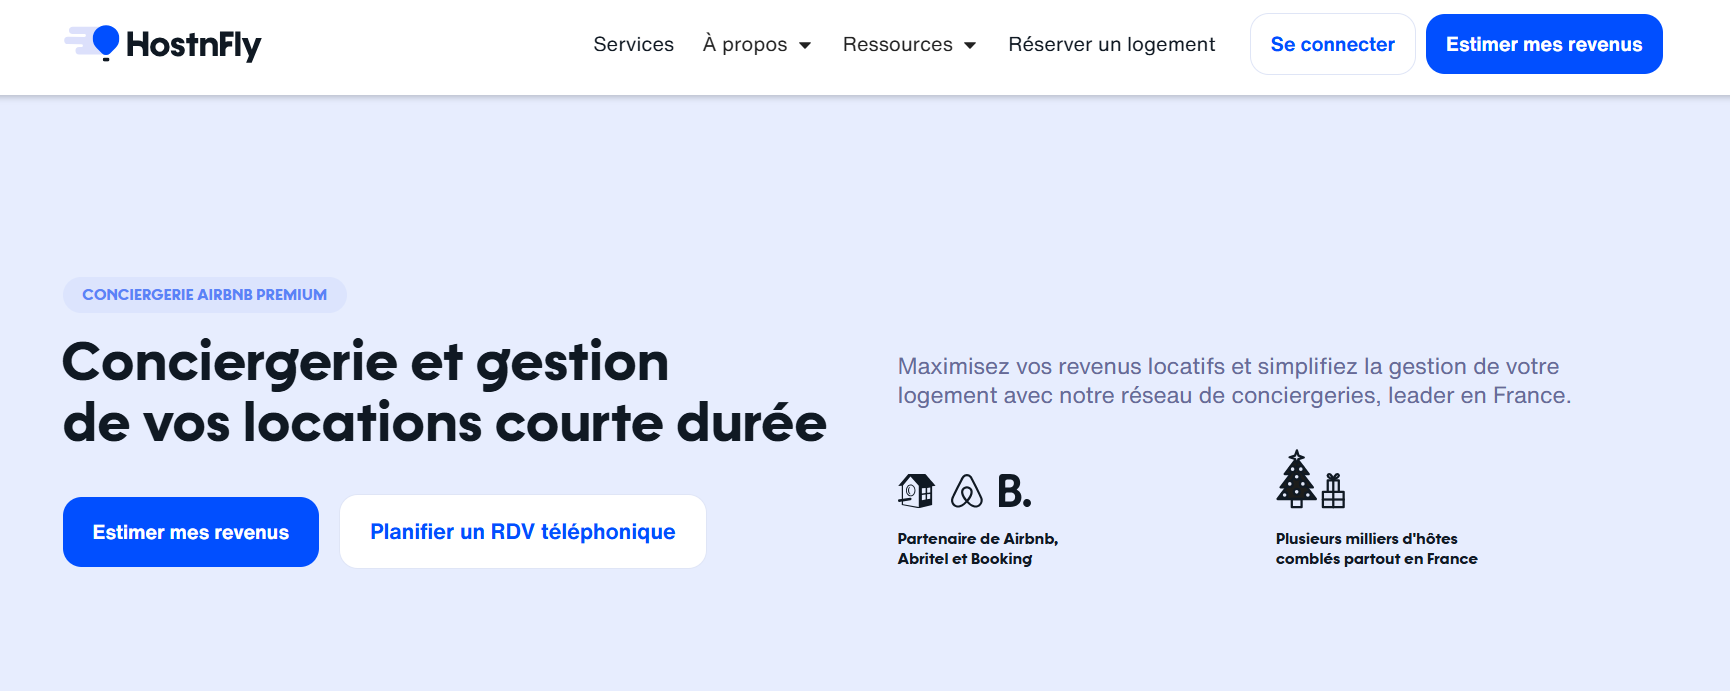Screen dimensions: 1730x691
Task: Click the Airbnb logo icon
Action: pos(966,491)
